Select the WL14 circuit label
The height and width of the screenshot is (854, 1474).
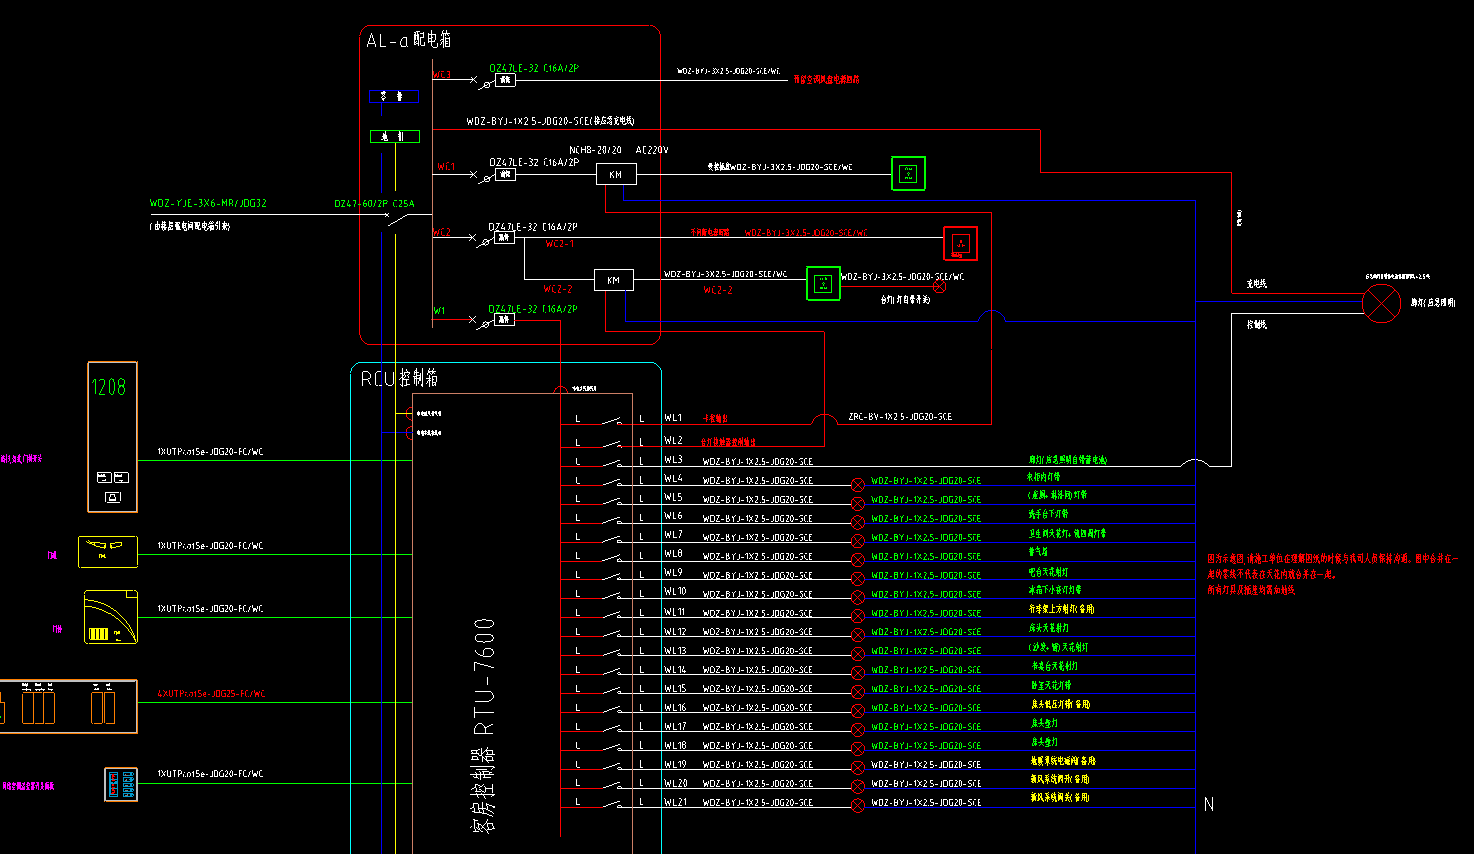[x=675, y=670]
